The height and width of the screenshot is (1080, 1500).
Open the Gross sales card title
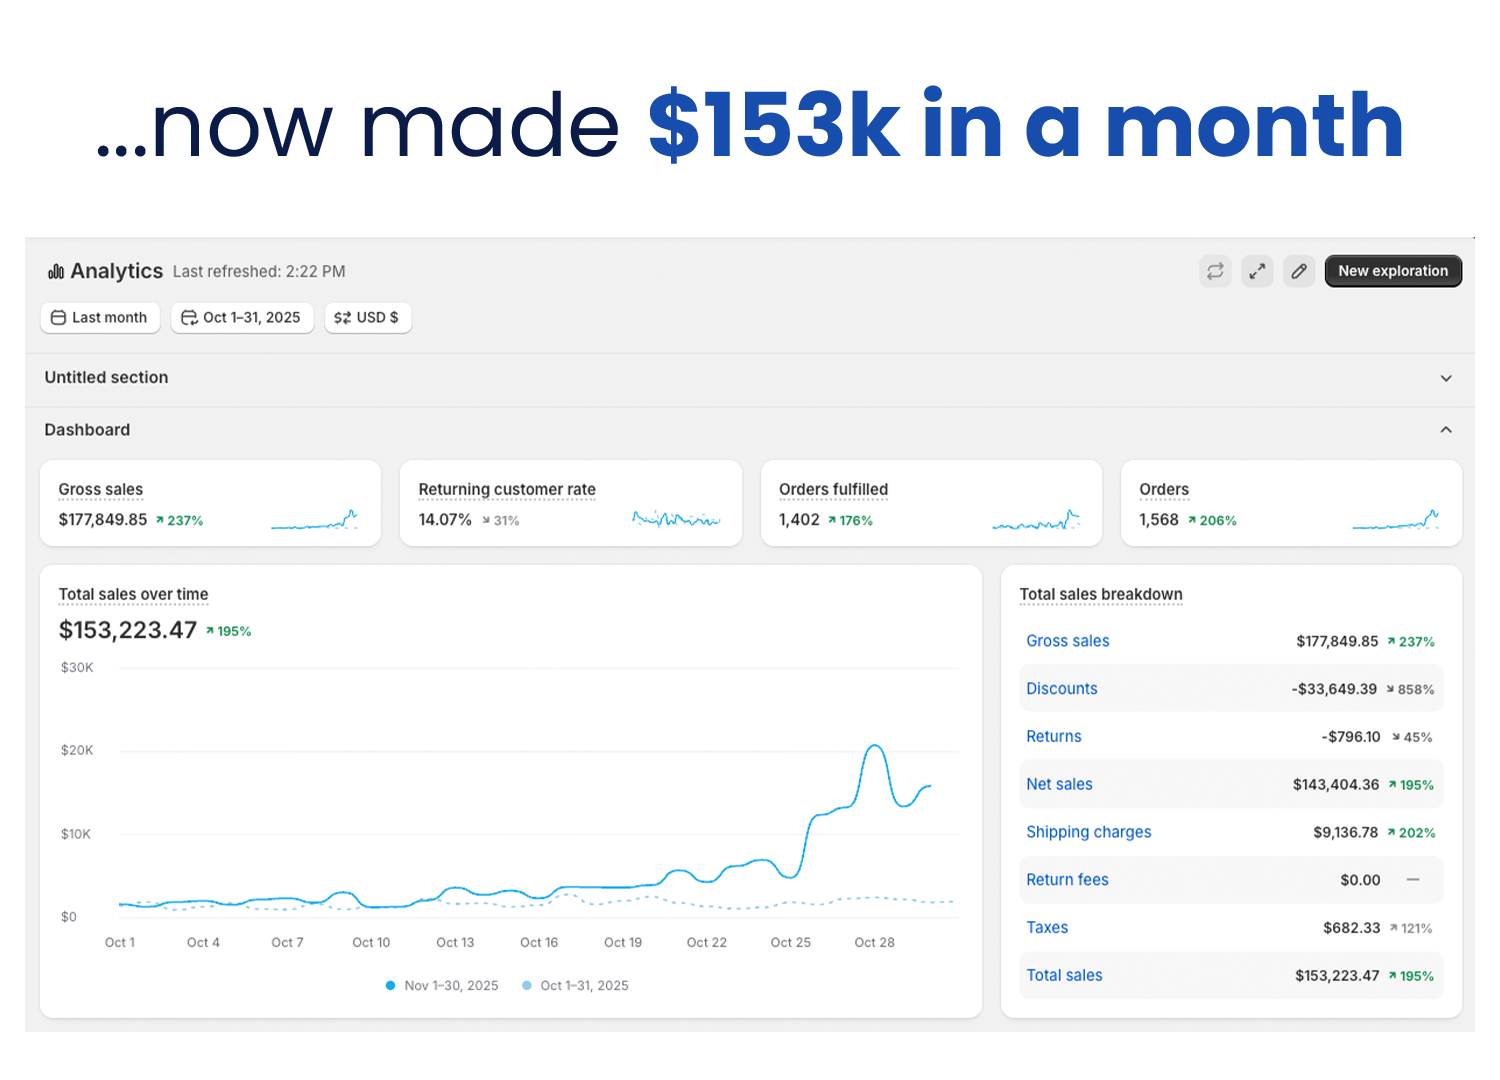(101, 490)
